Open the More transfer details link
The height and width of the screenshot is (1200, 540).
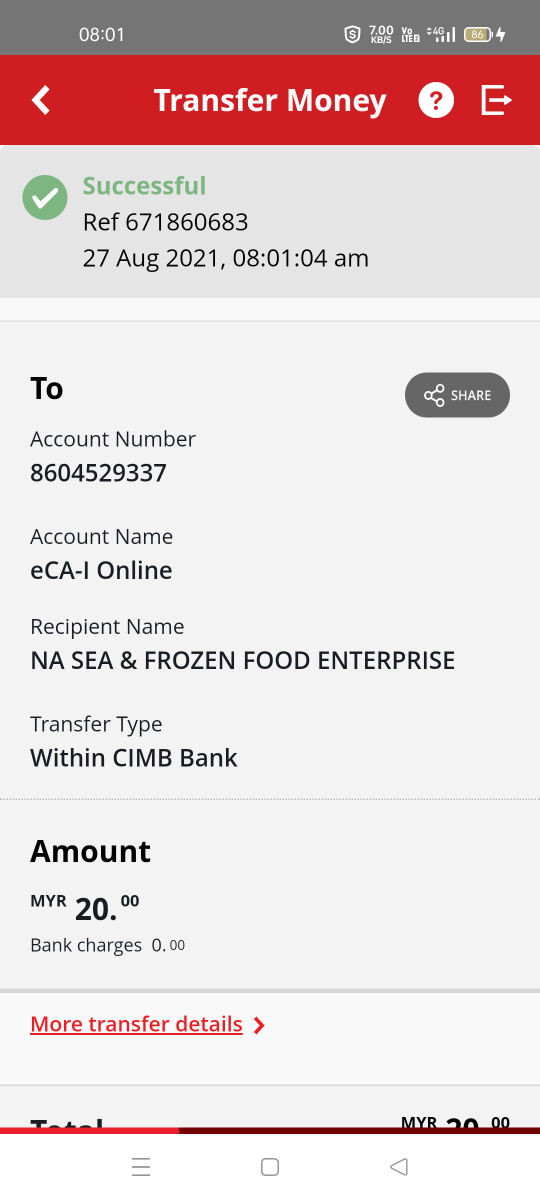click(137, 1024)
